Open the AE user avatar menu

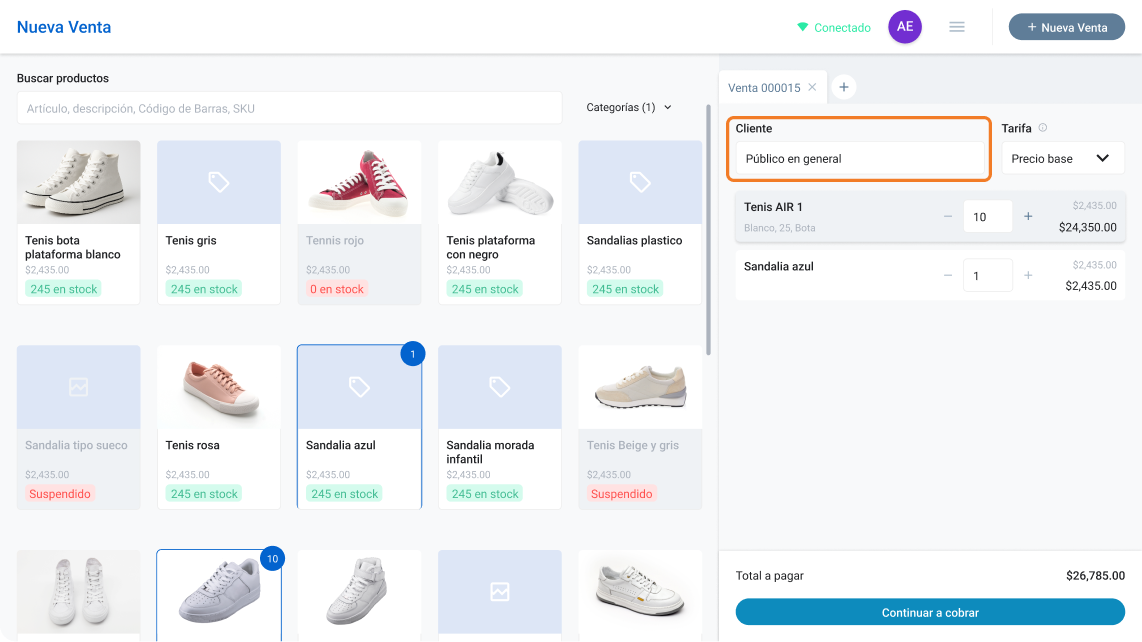[905, 27]
